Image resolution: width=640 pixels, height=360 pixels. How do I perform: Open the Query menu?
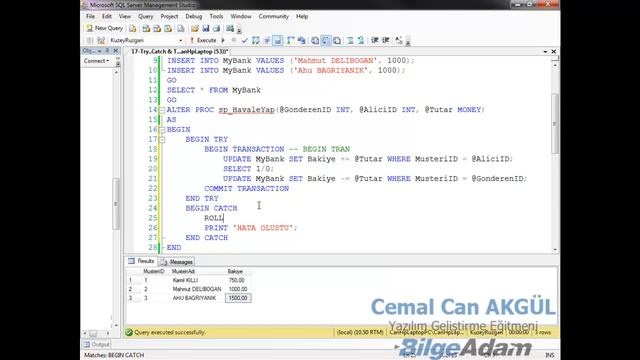pos(146,16)
